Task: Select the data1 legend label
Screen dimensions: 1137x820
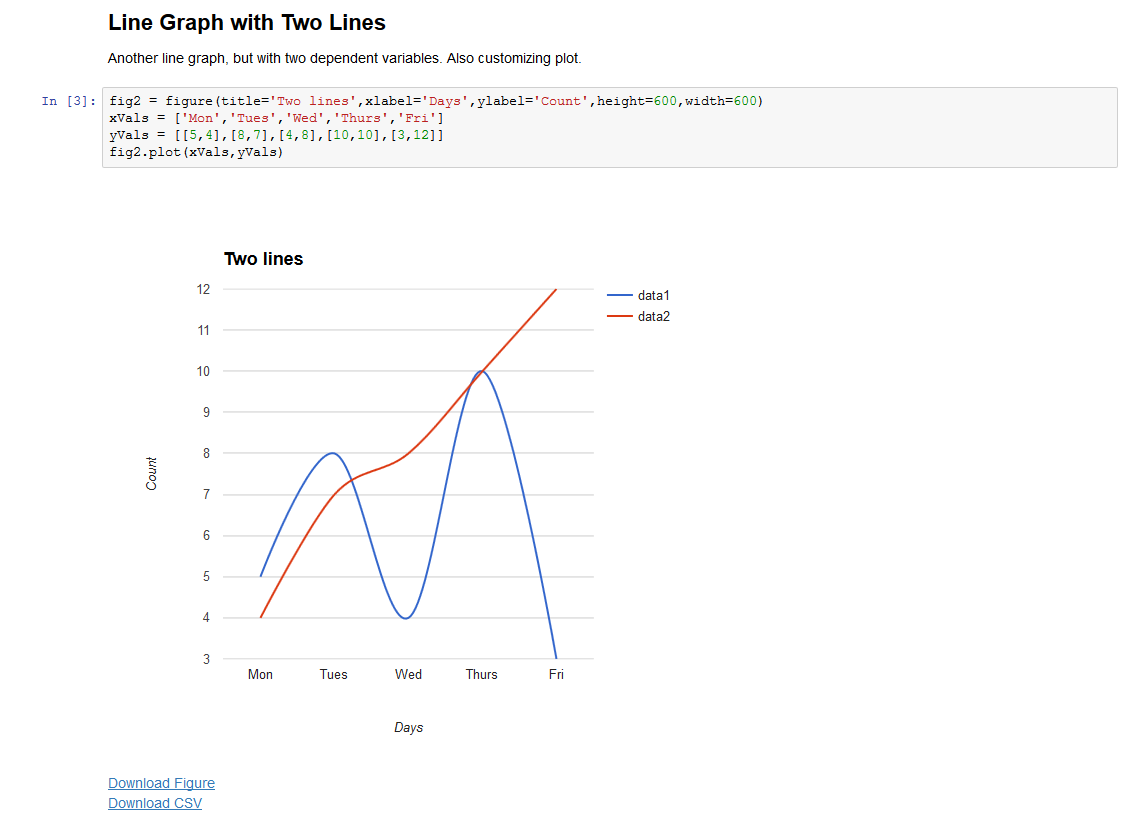Action: click(x=653, y=295)
